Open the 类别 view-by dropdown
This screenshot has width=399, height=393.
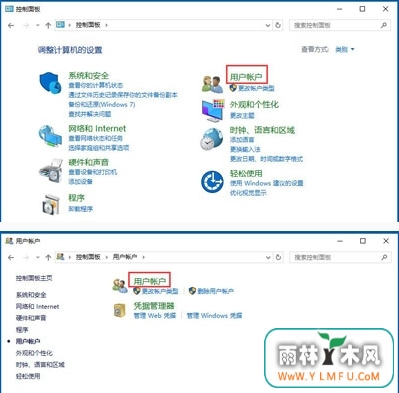(345, 50)
